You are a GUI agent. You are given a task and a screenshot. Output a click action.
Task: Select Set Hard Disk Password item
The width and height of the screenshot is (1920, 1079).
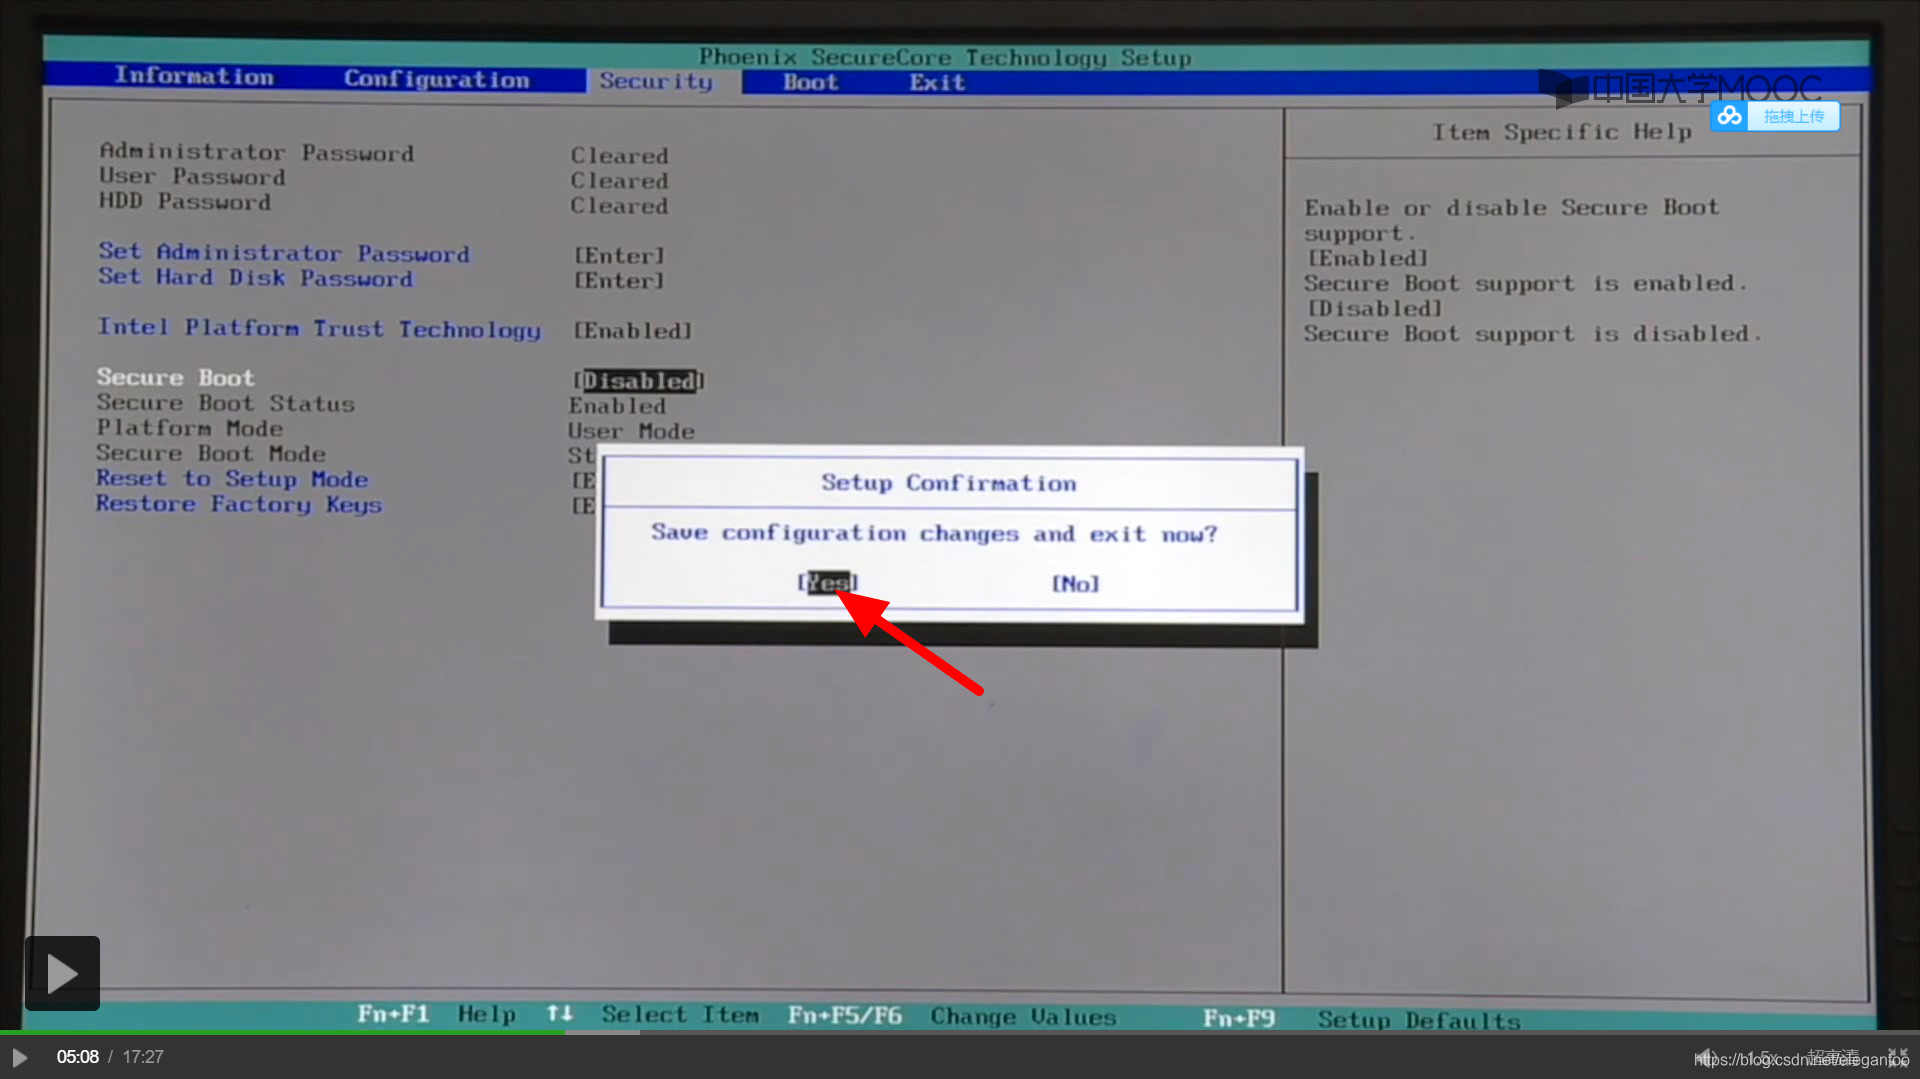pos(255,277)
